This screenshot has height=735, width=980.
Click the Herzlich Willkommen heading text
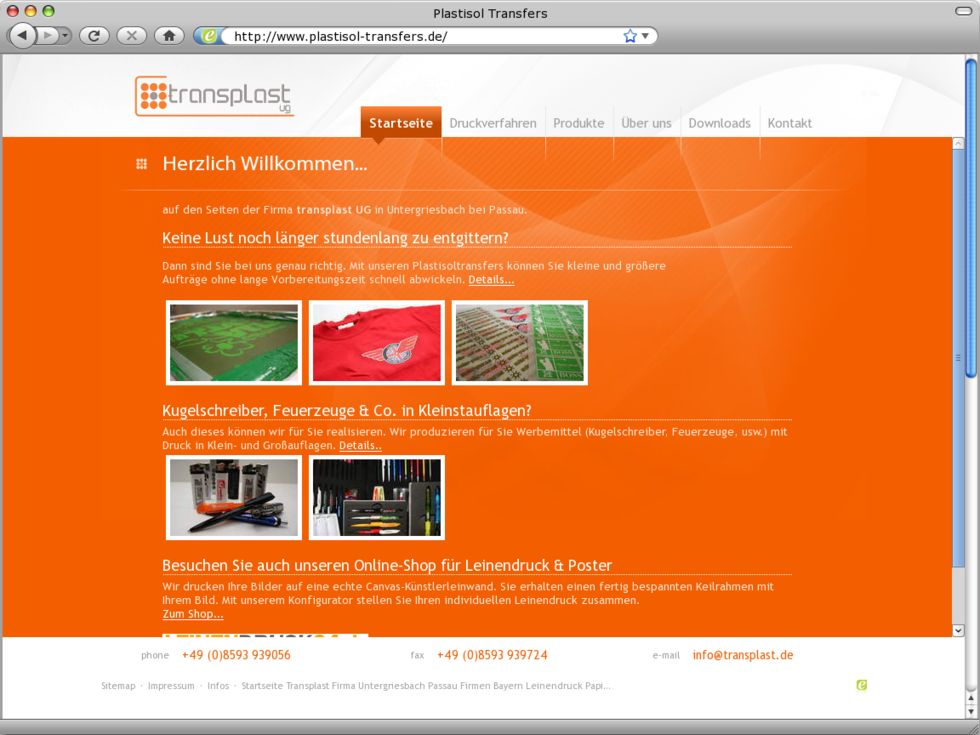pyautogui.click(x=264, y=164)
